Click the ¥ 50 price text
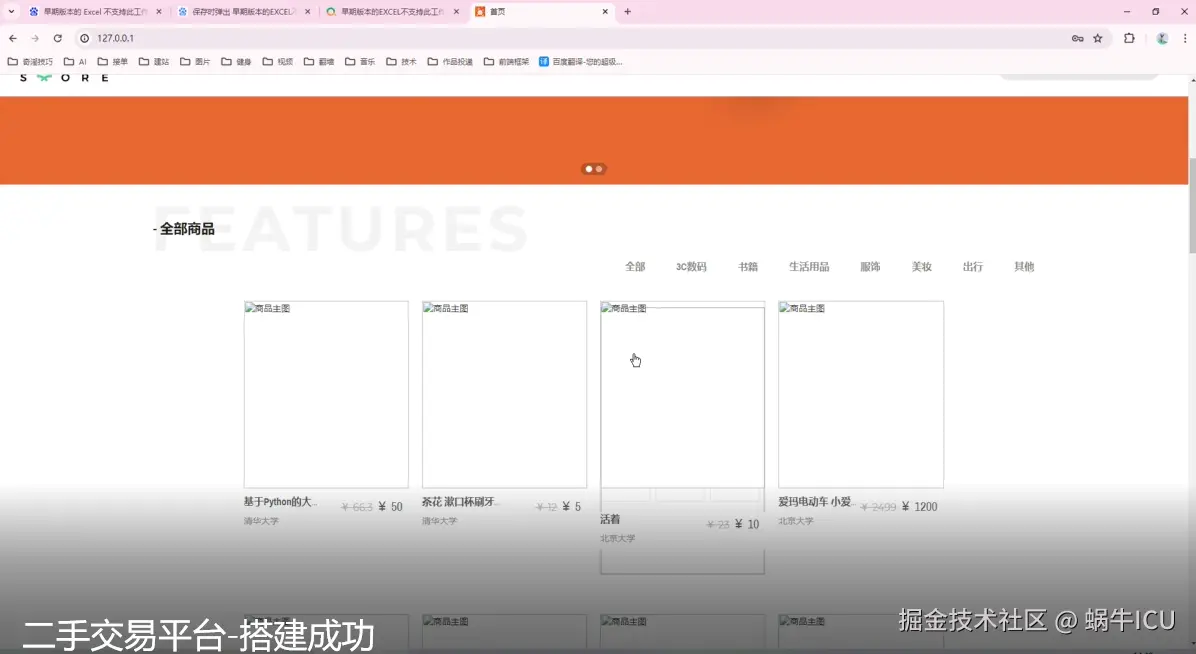 pyautogui.click(x=390, y=507)
